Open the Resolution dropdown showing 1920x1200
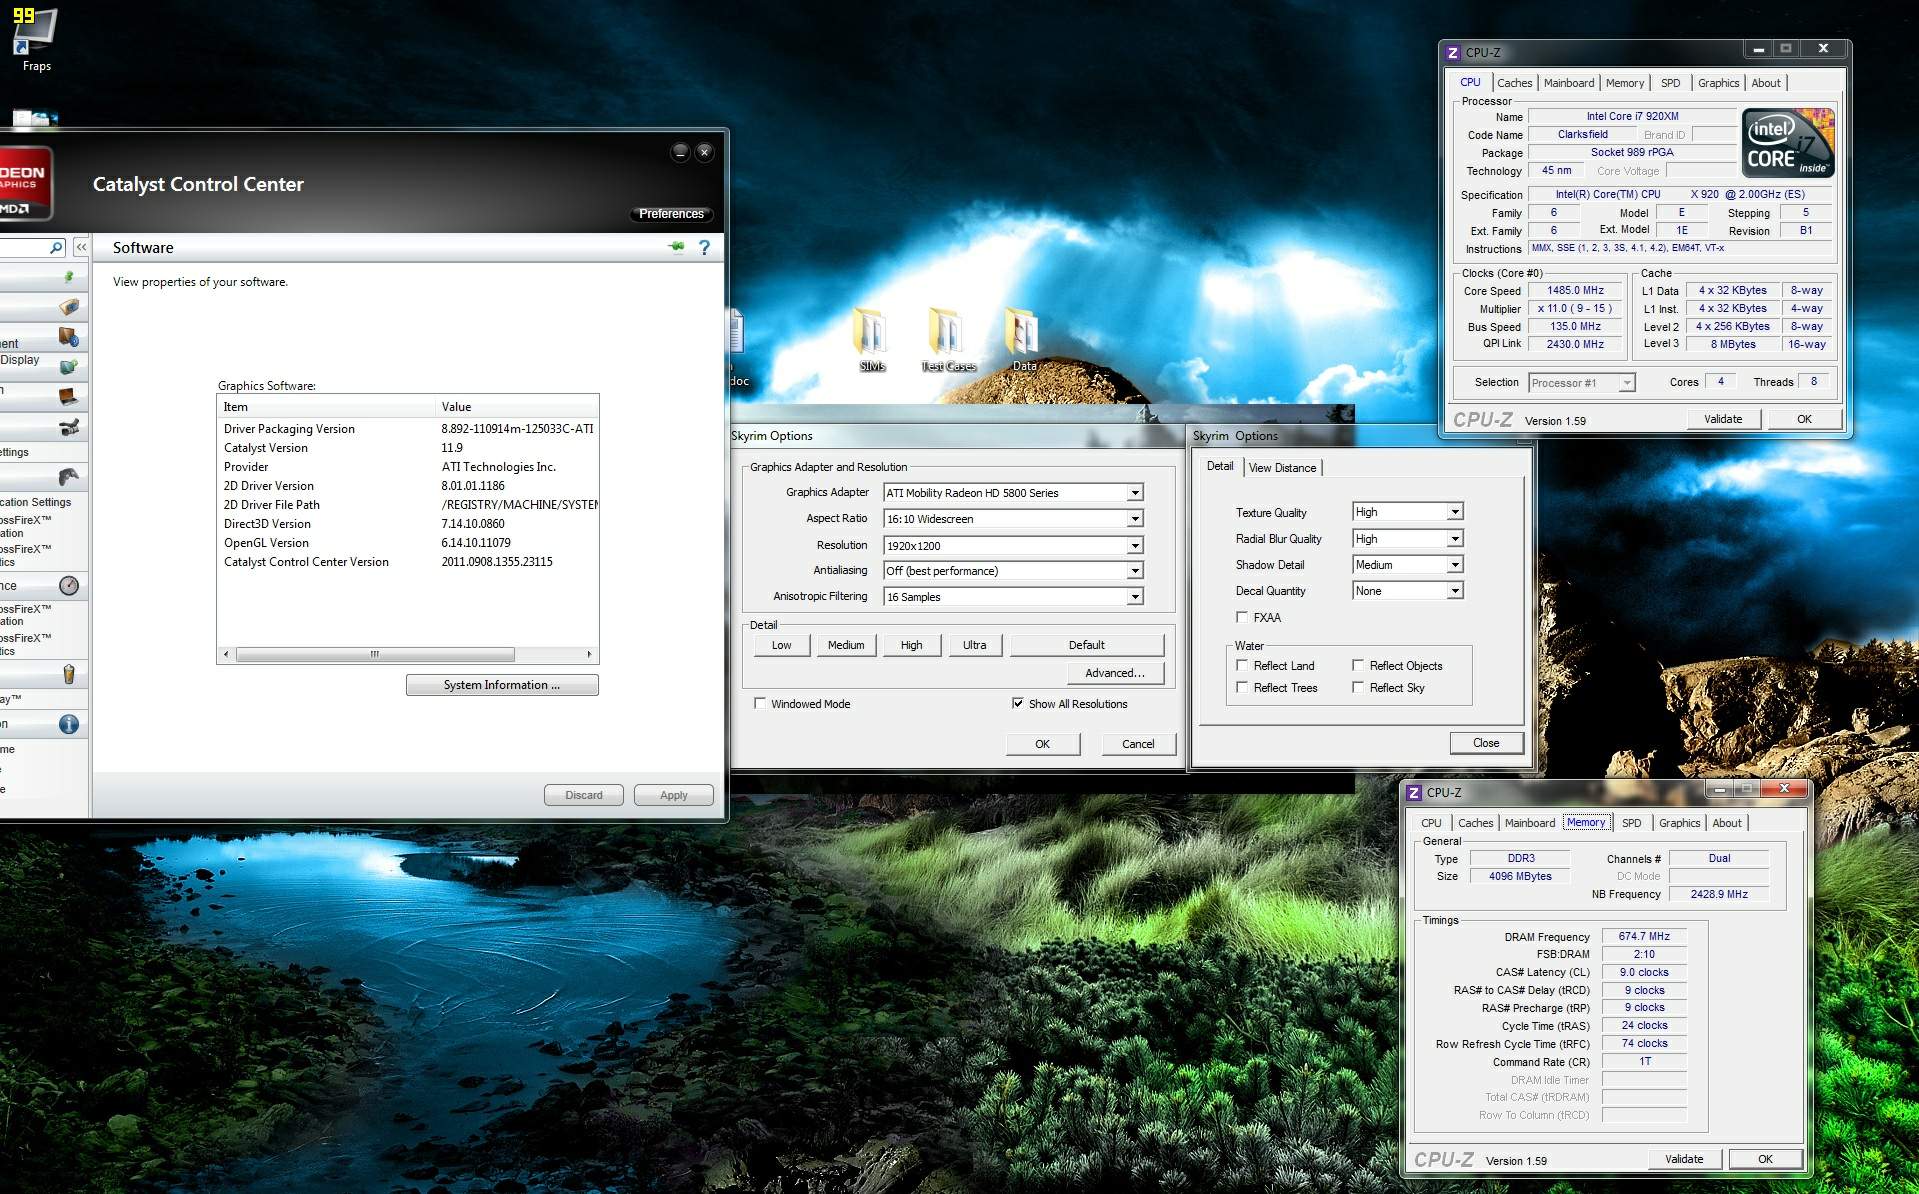Image resolution: width=1919 pixels, height=1194 pixels. [1013, 545]
